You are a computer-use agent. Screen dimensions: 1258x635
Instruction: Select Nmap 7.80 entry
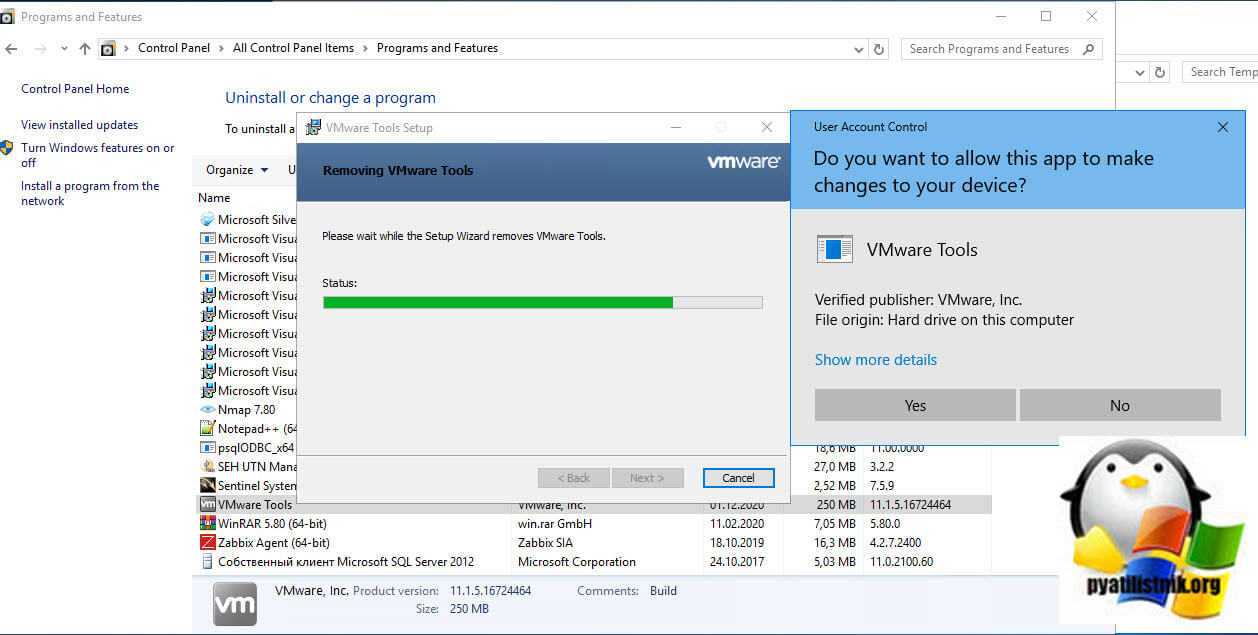pos(246,410)
